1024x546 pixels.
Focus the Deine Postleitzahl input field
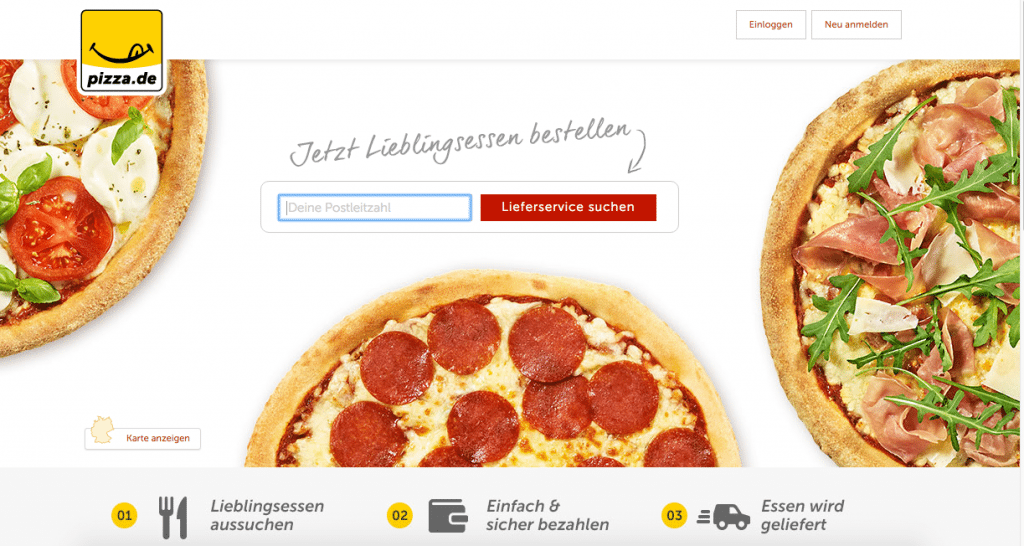374,208
